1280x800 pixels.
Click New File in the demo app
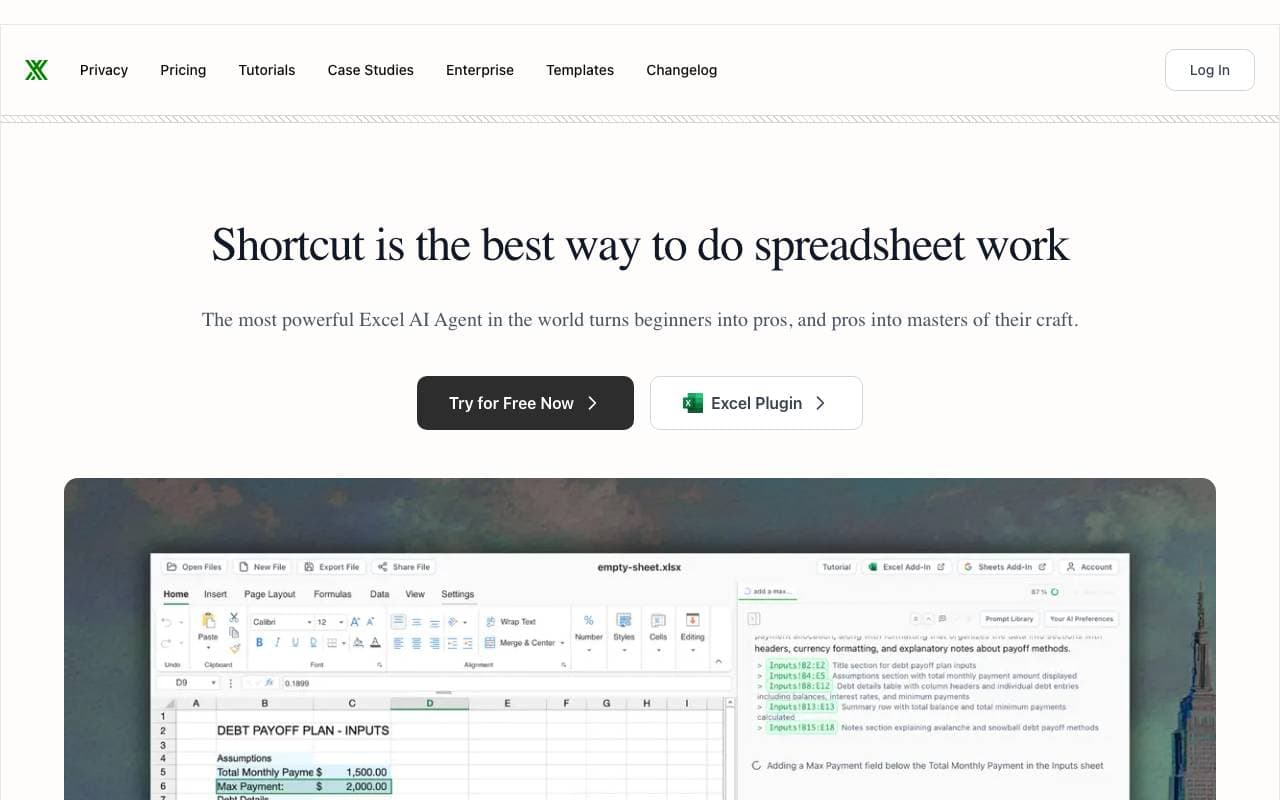(262, 567)
